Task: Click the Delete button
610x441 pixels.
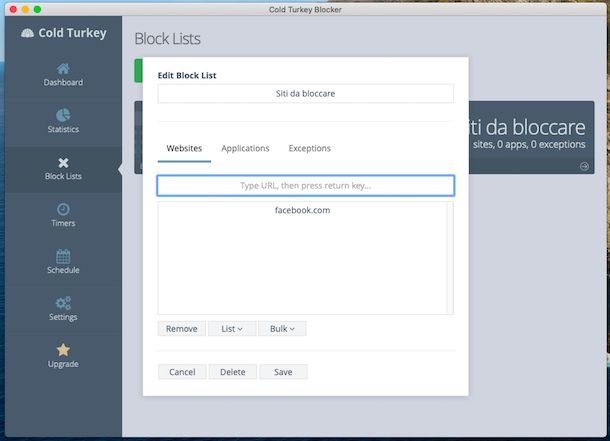Action: click(233, 372)
